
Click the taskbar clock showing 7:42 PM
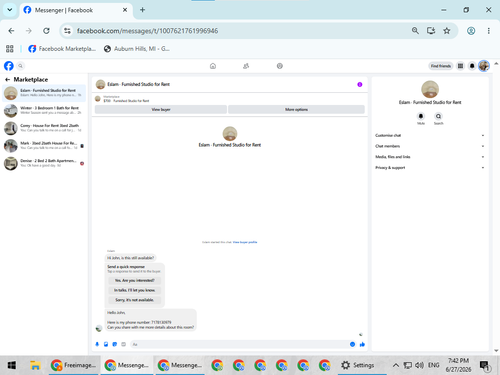[458, 365]
